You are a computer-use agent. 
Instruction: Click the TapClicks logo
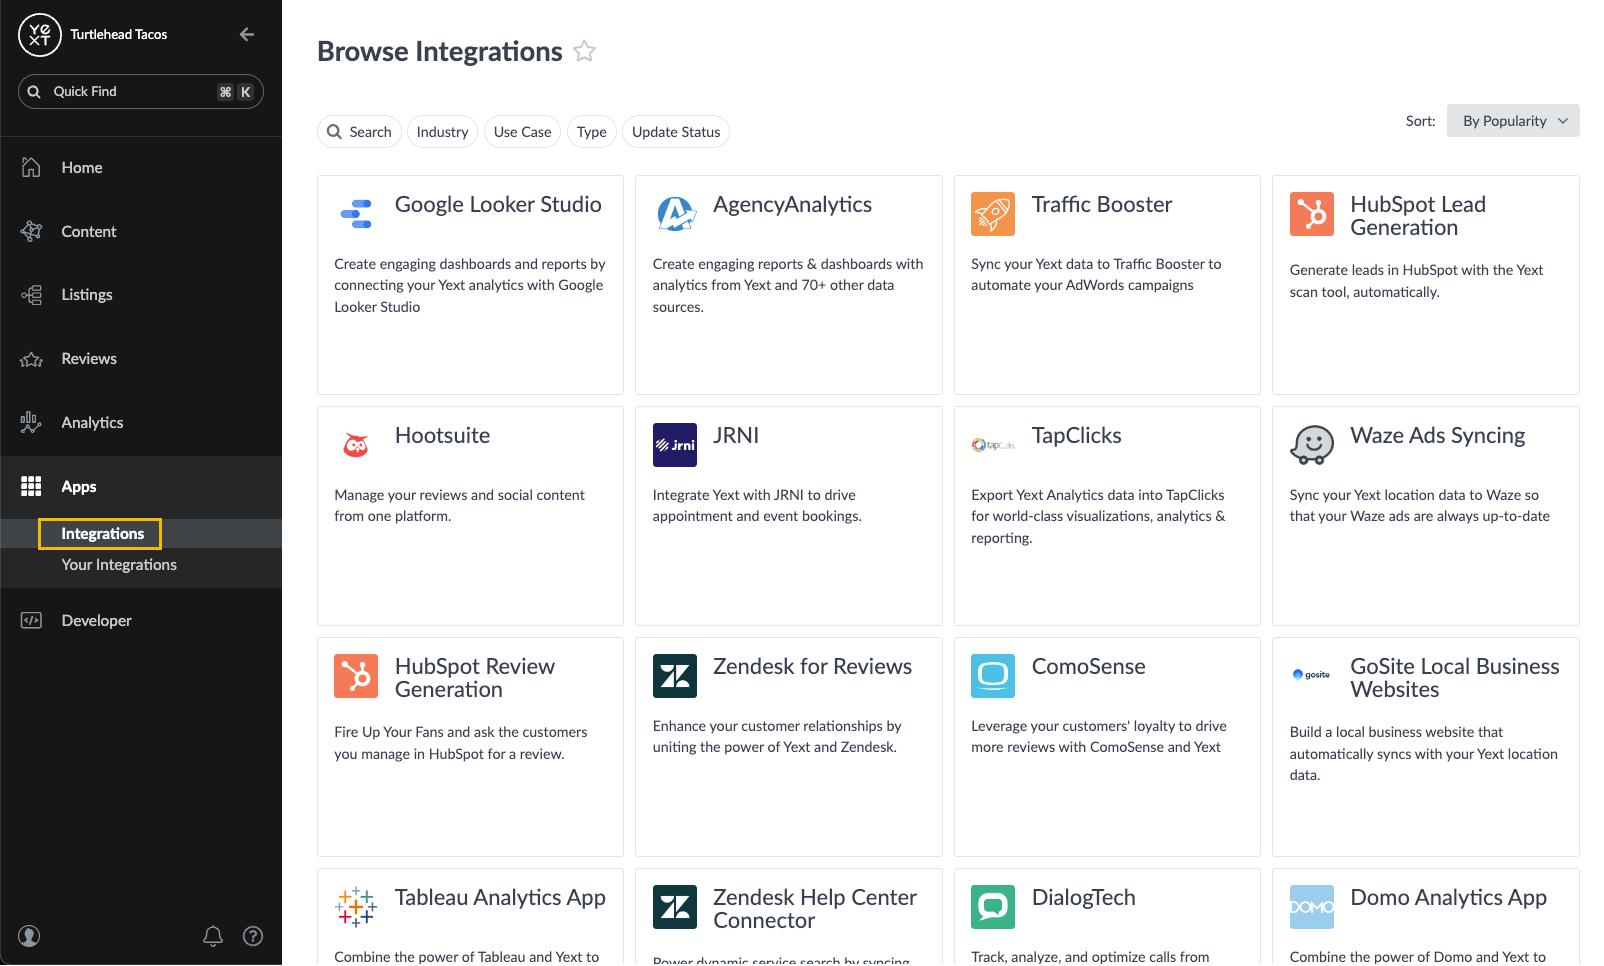993,445
